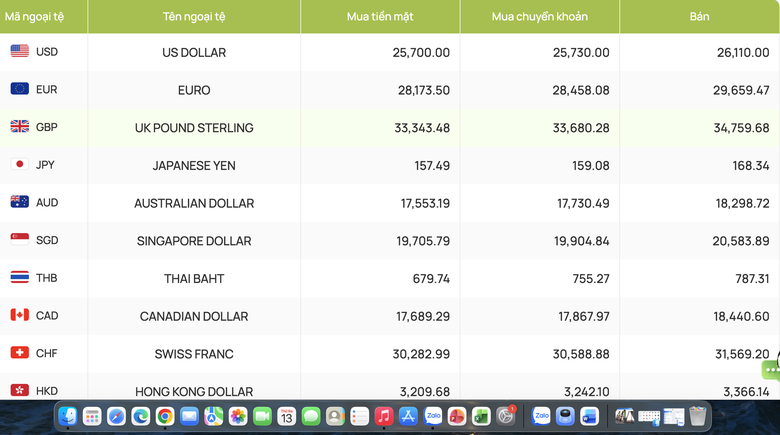Click the CHF Switzerland flag icon
The image size is (780, 435).
point(20,352)
